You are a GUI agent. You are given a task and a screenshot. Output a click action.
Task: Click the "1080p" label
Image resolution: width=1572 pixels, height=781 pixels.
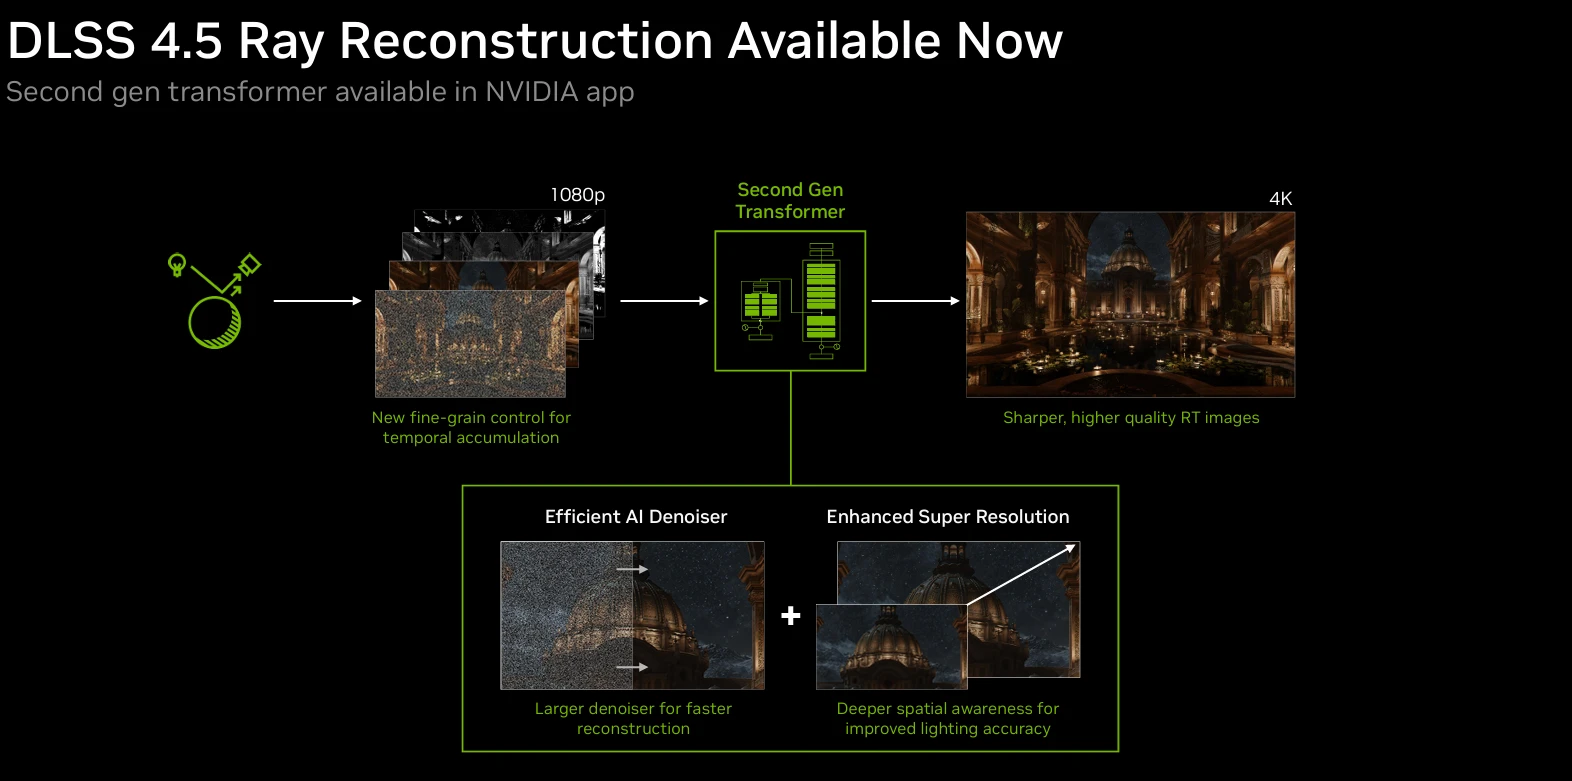click(x=578, y=195)
